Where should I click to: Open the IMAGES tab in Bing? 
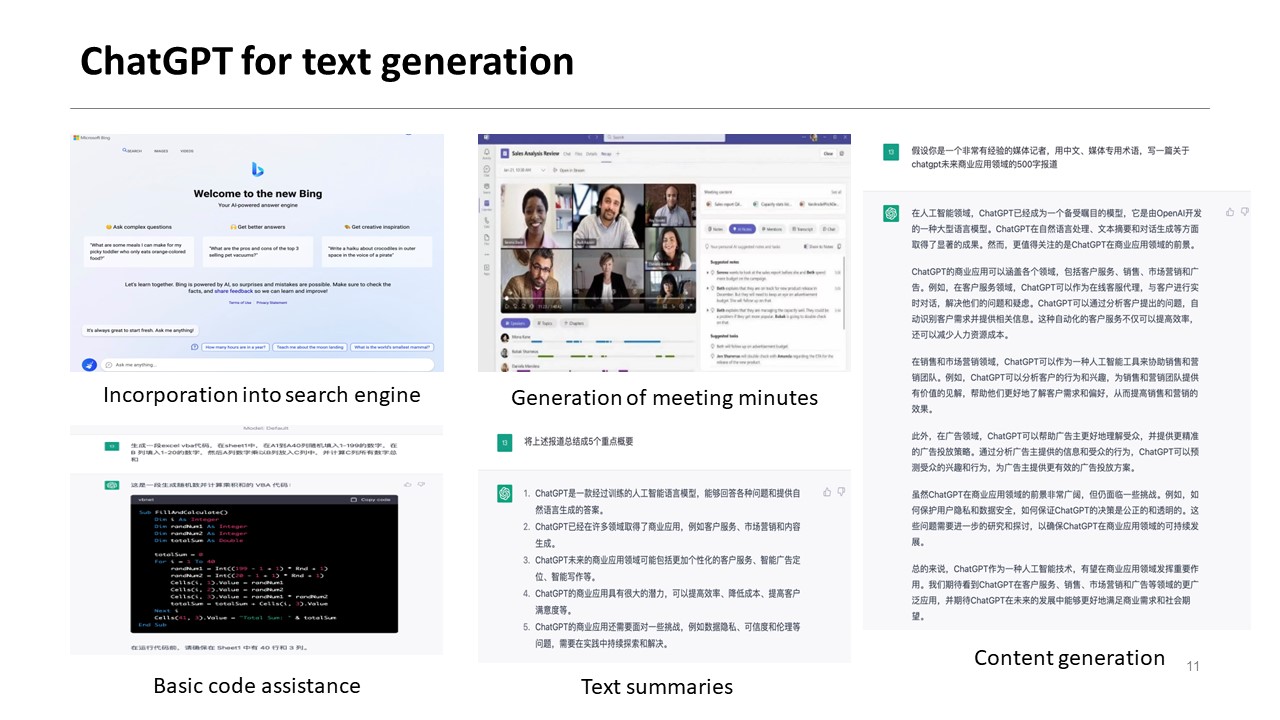[161, 151]
